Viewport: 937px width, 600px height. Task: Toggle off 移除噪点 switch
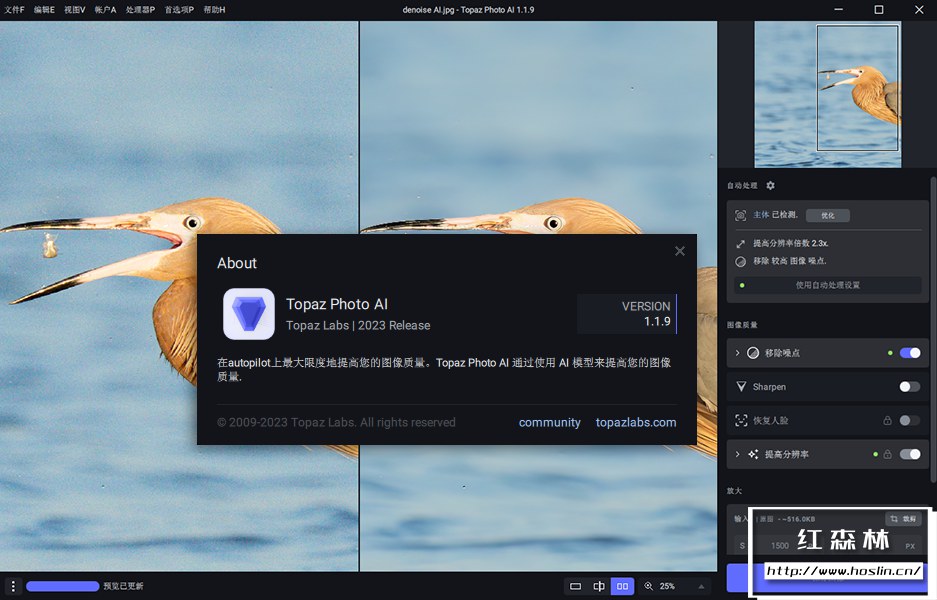point(910,353)
